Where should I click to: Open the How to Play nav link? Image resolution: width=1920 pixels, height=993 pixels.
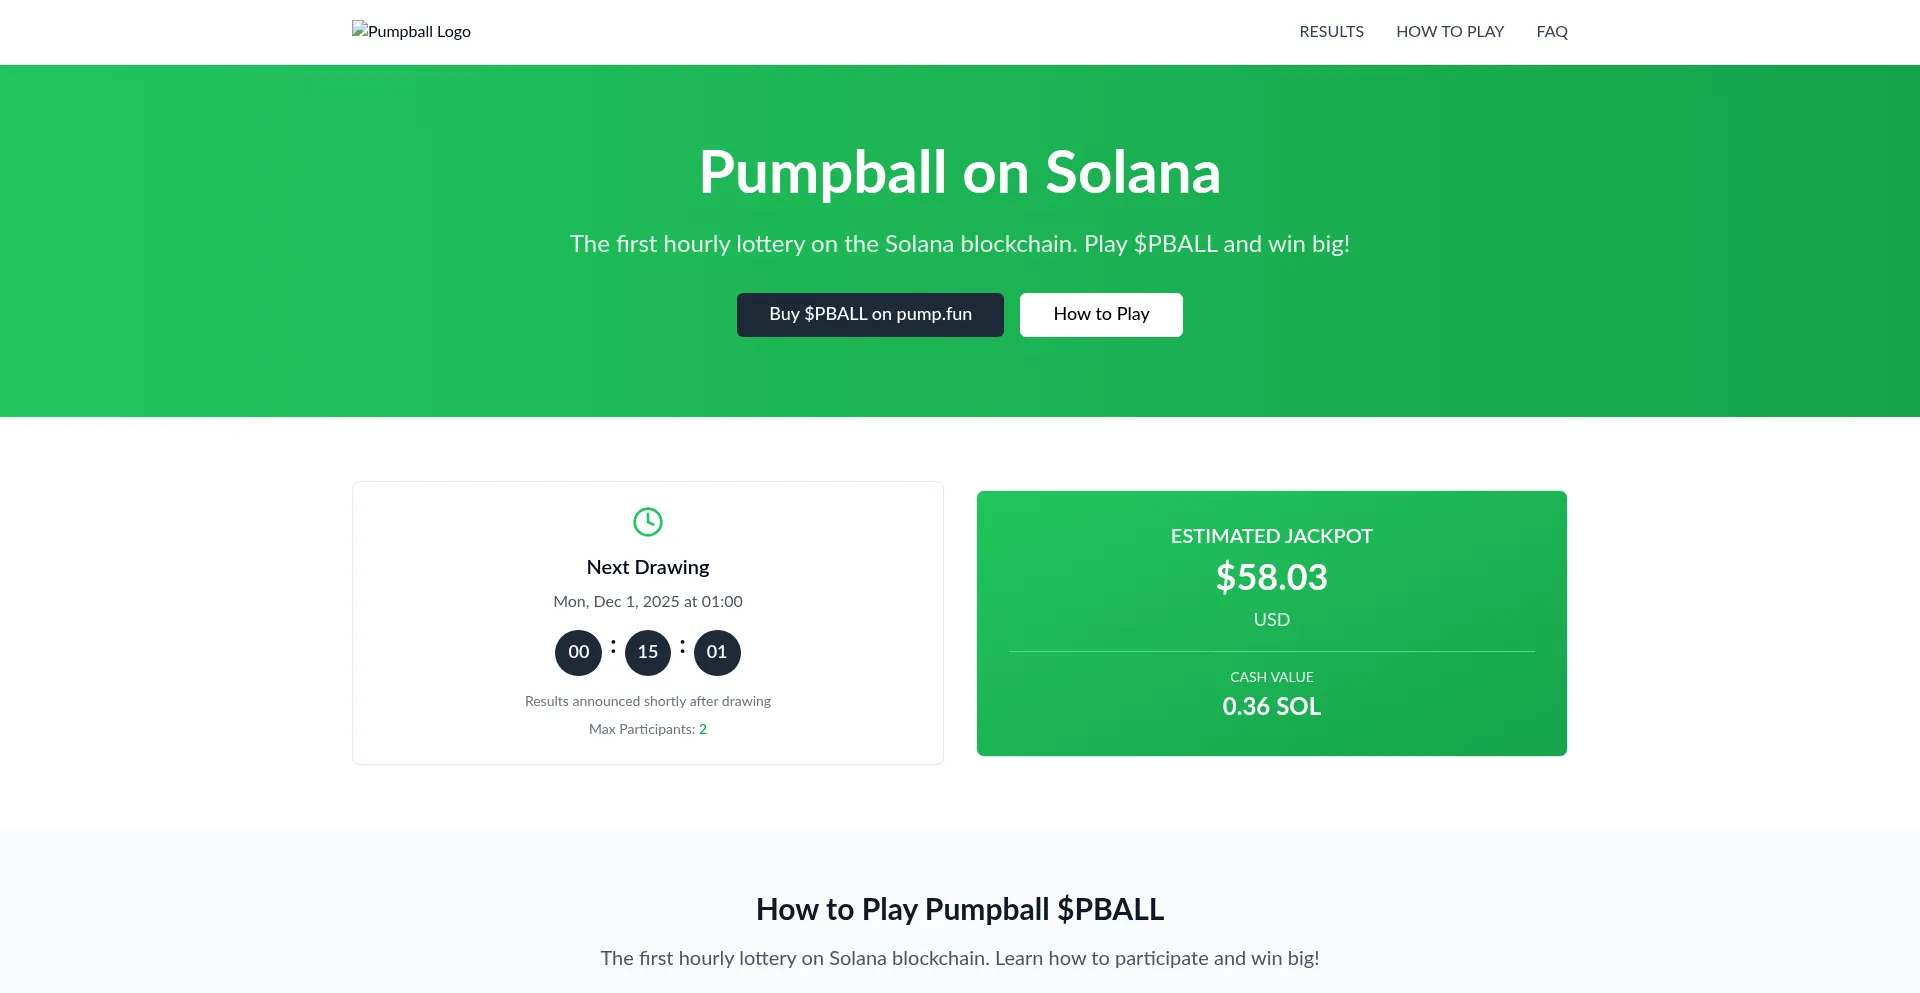1450,32
